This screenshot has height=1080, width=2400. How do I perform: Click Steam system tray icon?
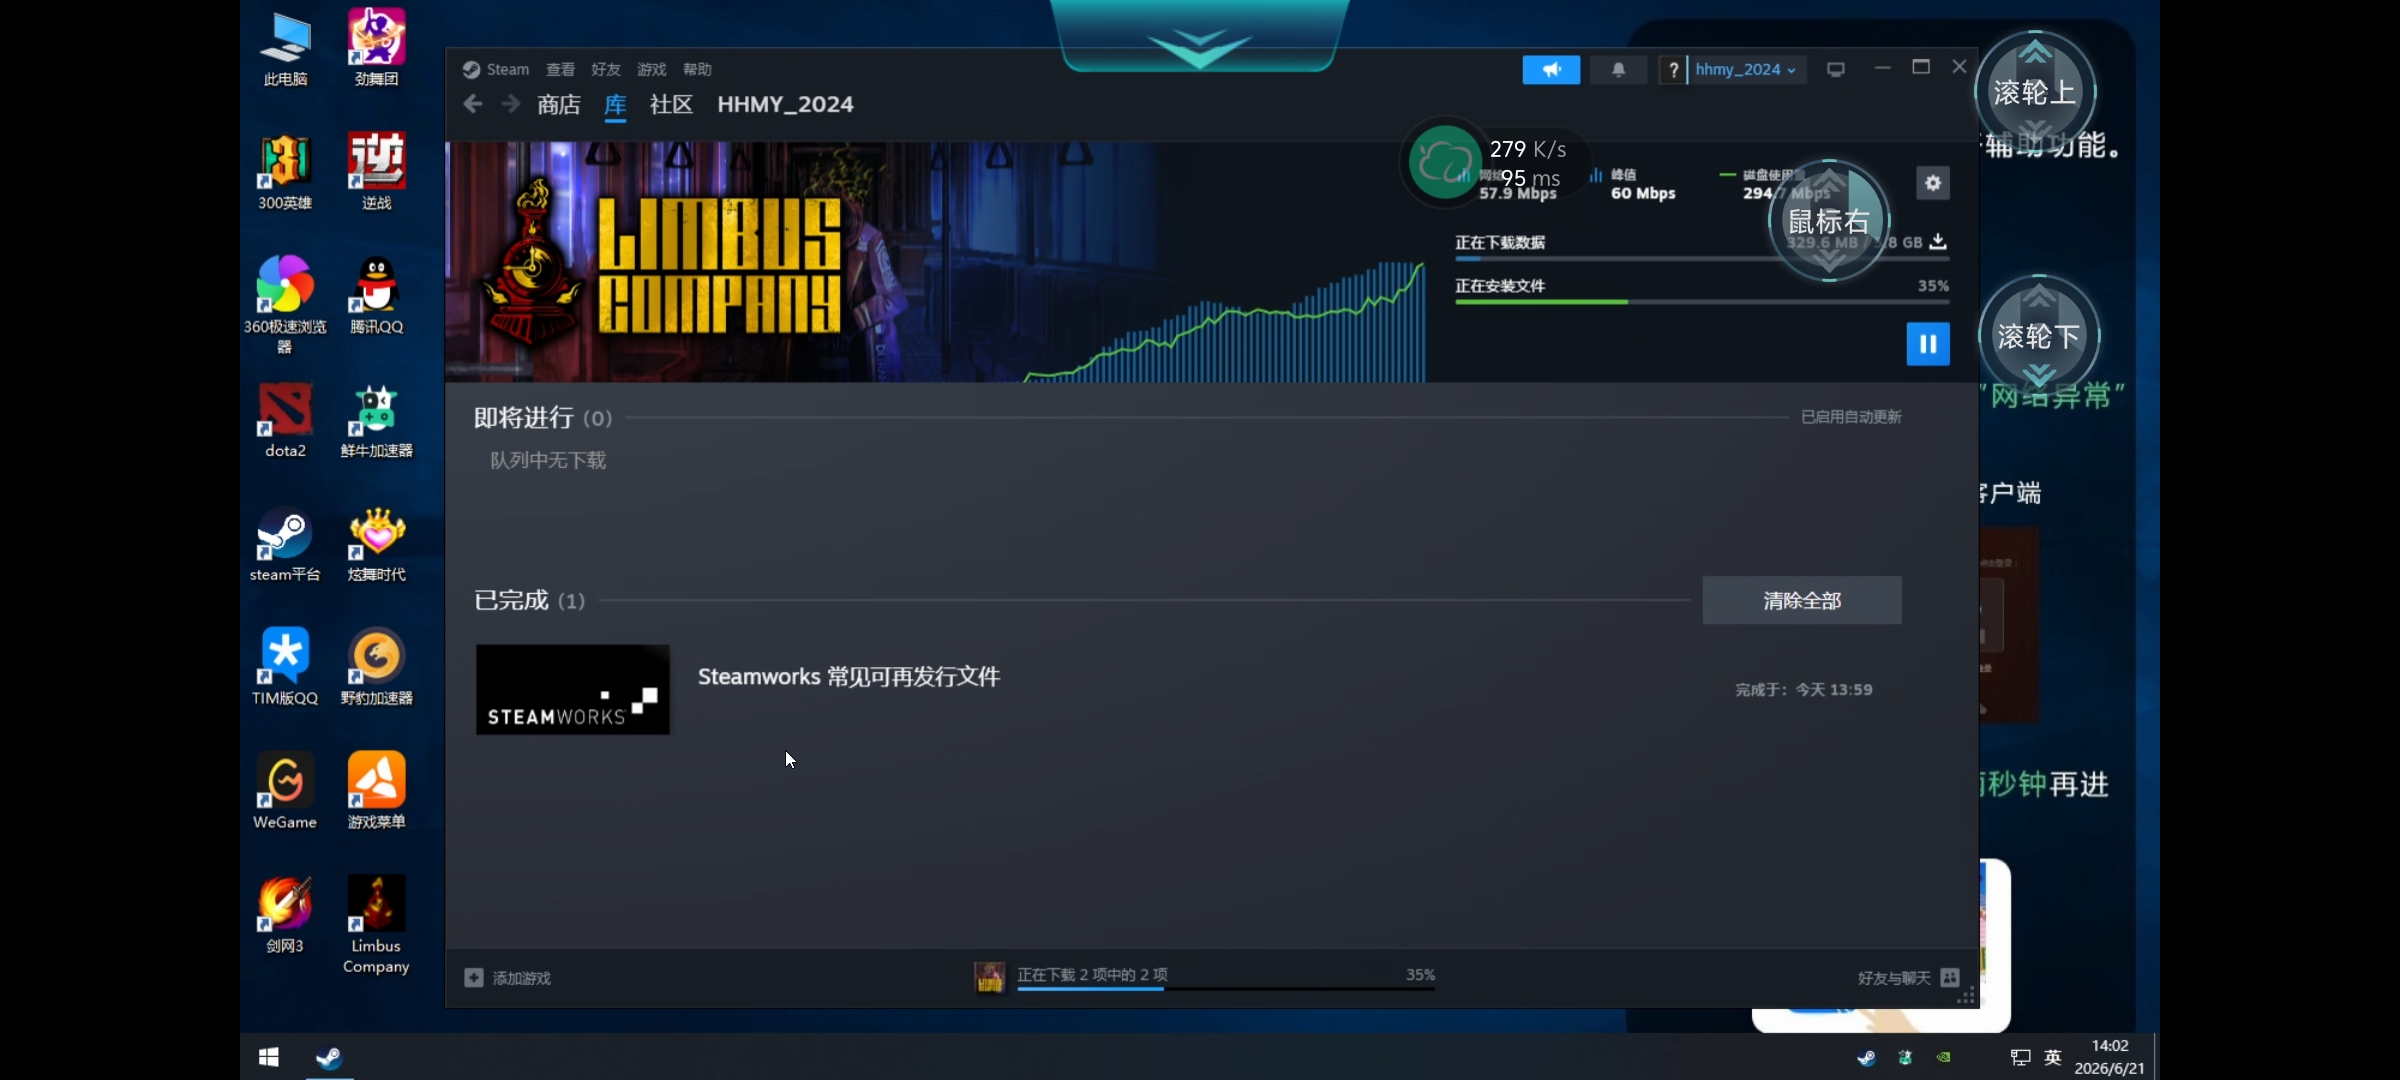click(x=1866, y=1057)
